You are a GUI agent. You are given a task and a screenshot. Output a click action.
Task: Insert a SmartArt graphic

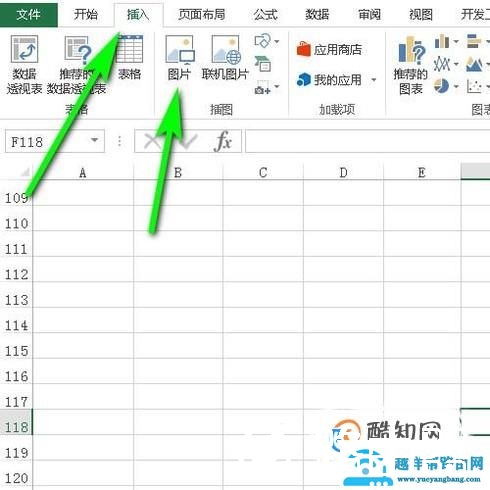263,64
